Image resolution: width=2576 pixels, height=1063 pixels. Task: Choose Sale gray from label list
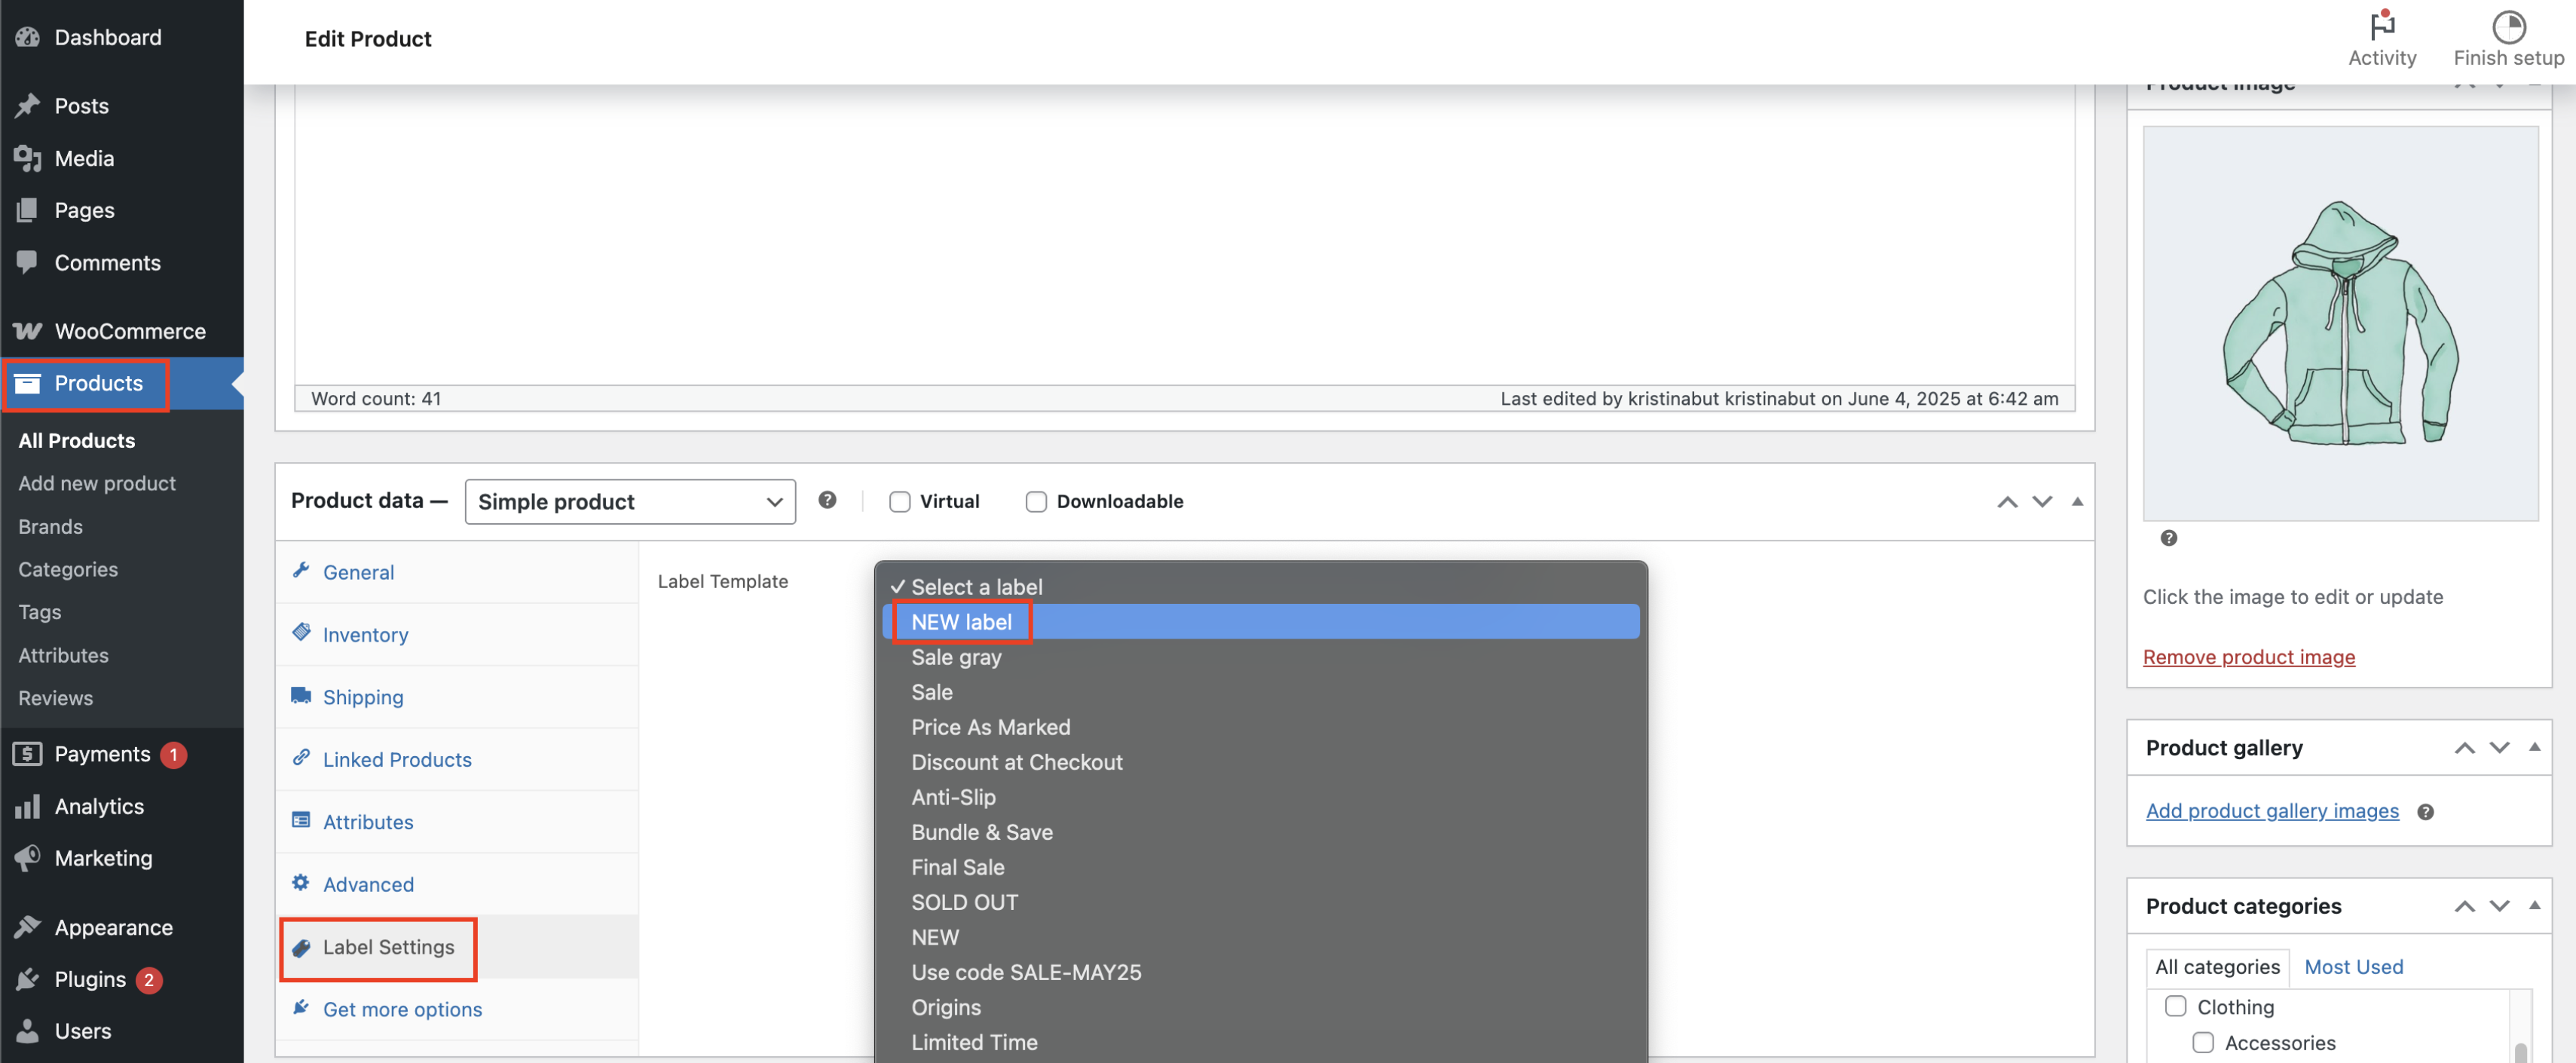[x=1260, y=657]
